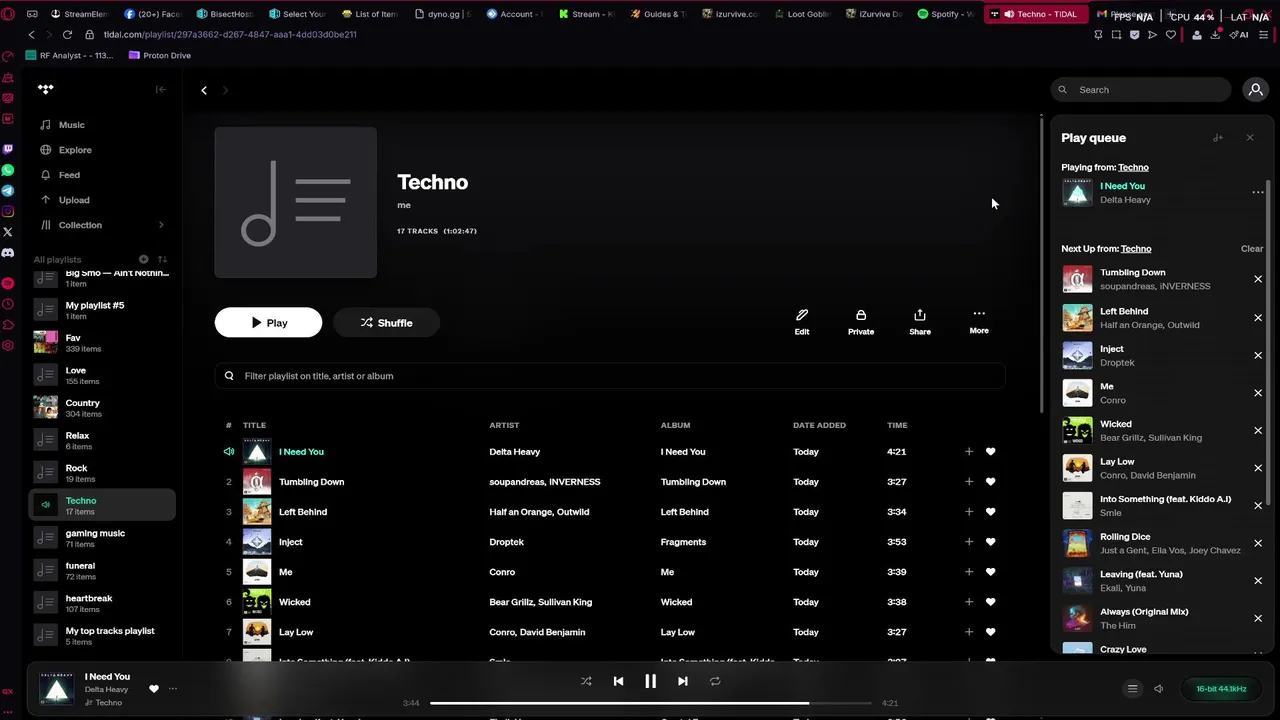Shuffle the Techno playlist

pos(386,323)
